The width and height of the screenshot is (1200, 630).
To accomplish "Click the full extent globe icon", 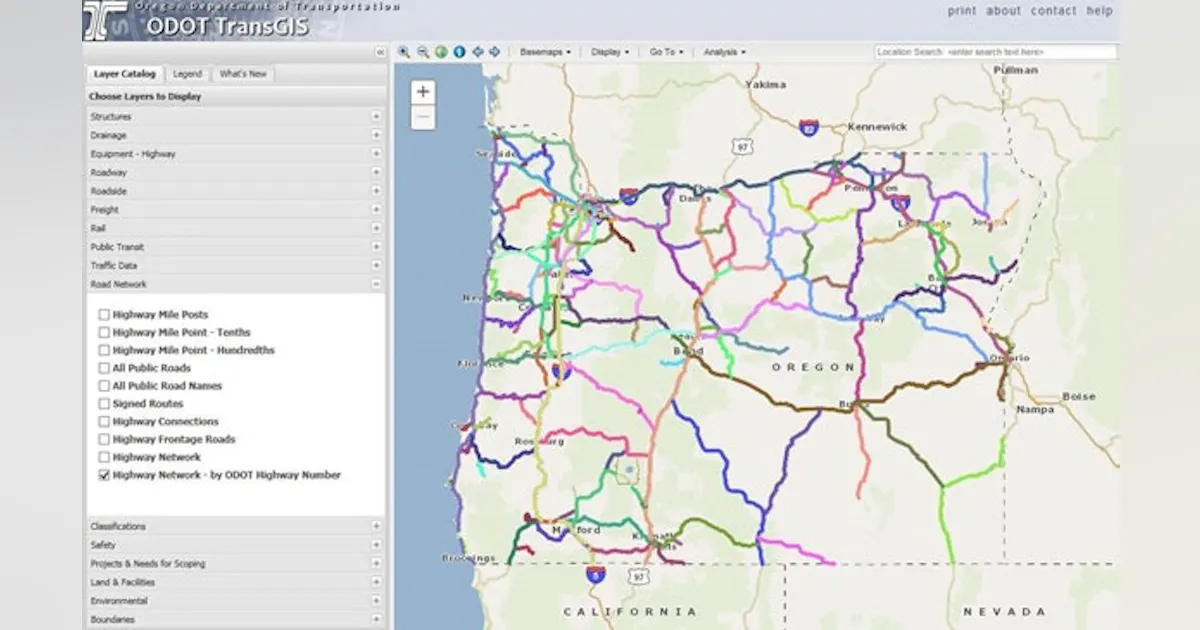I will 441,52.
